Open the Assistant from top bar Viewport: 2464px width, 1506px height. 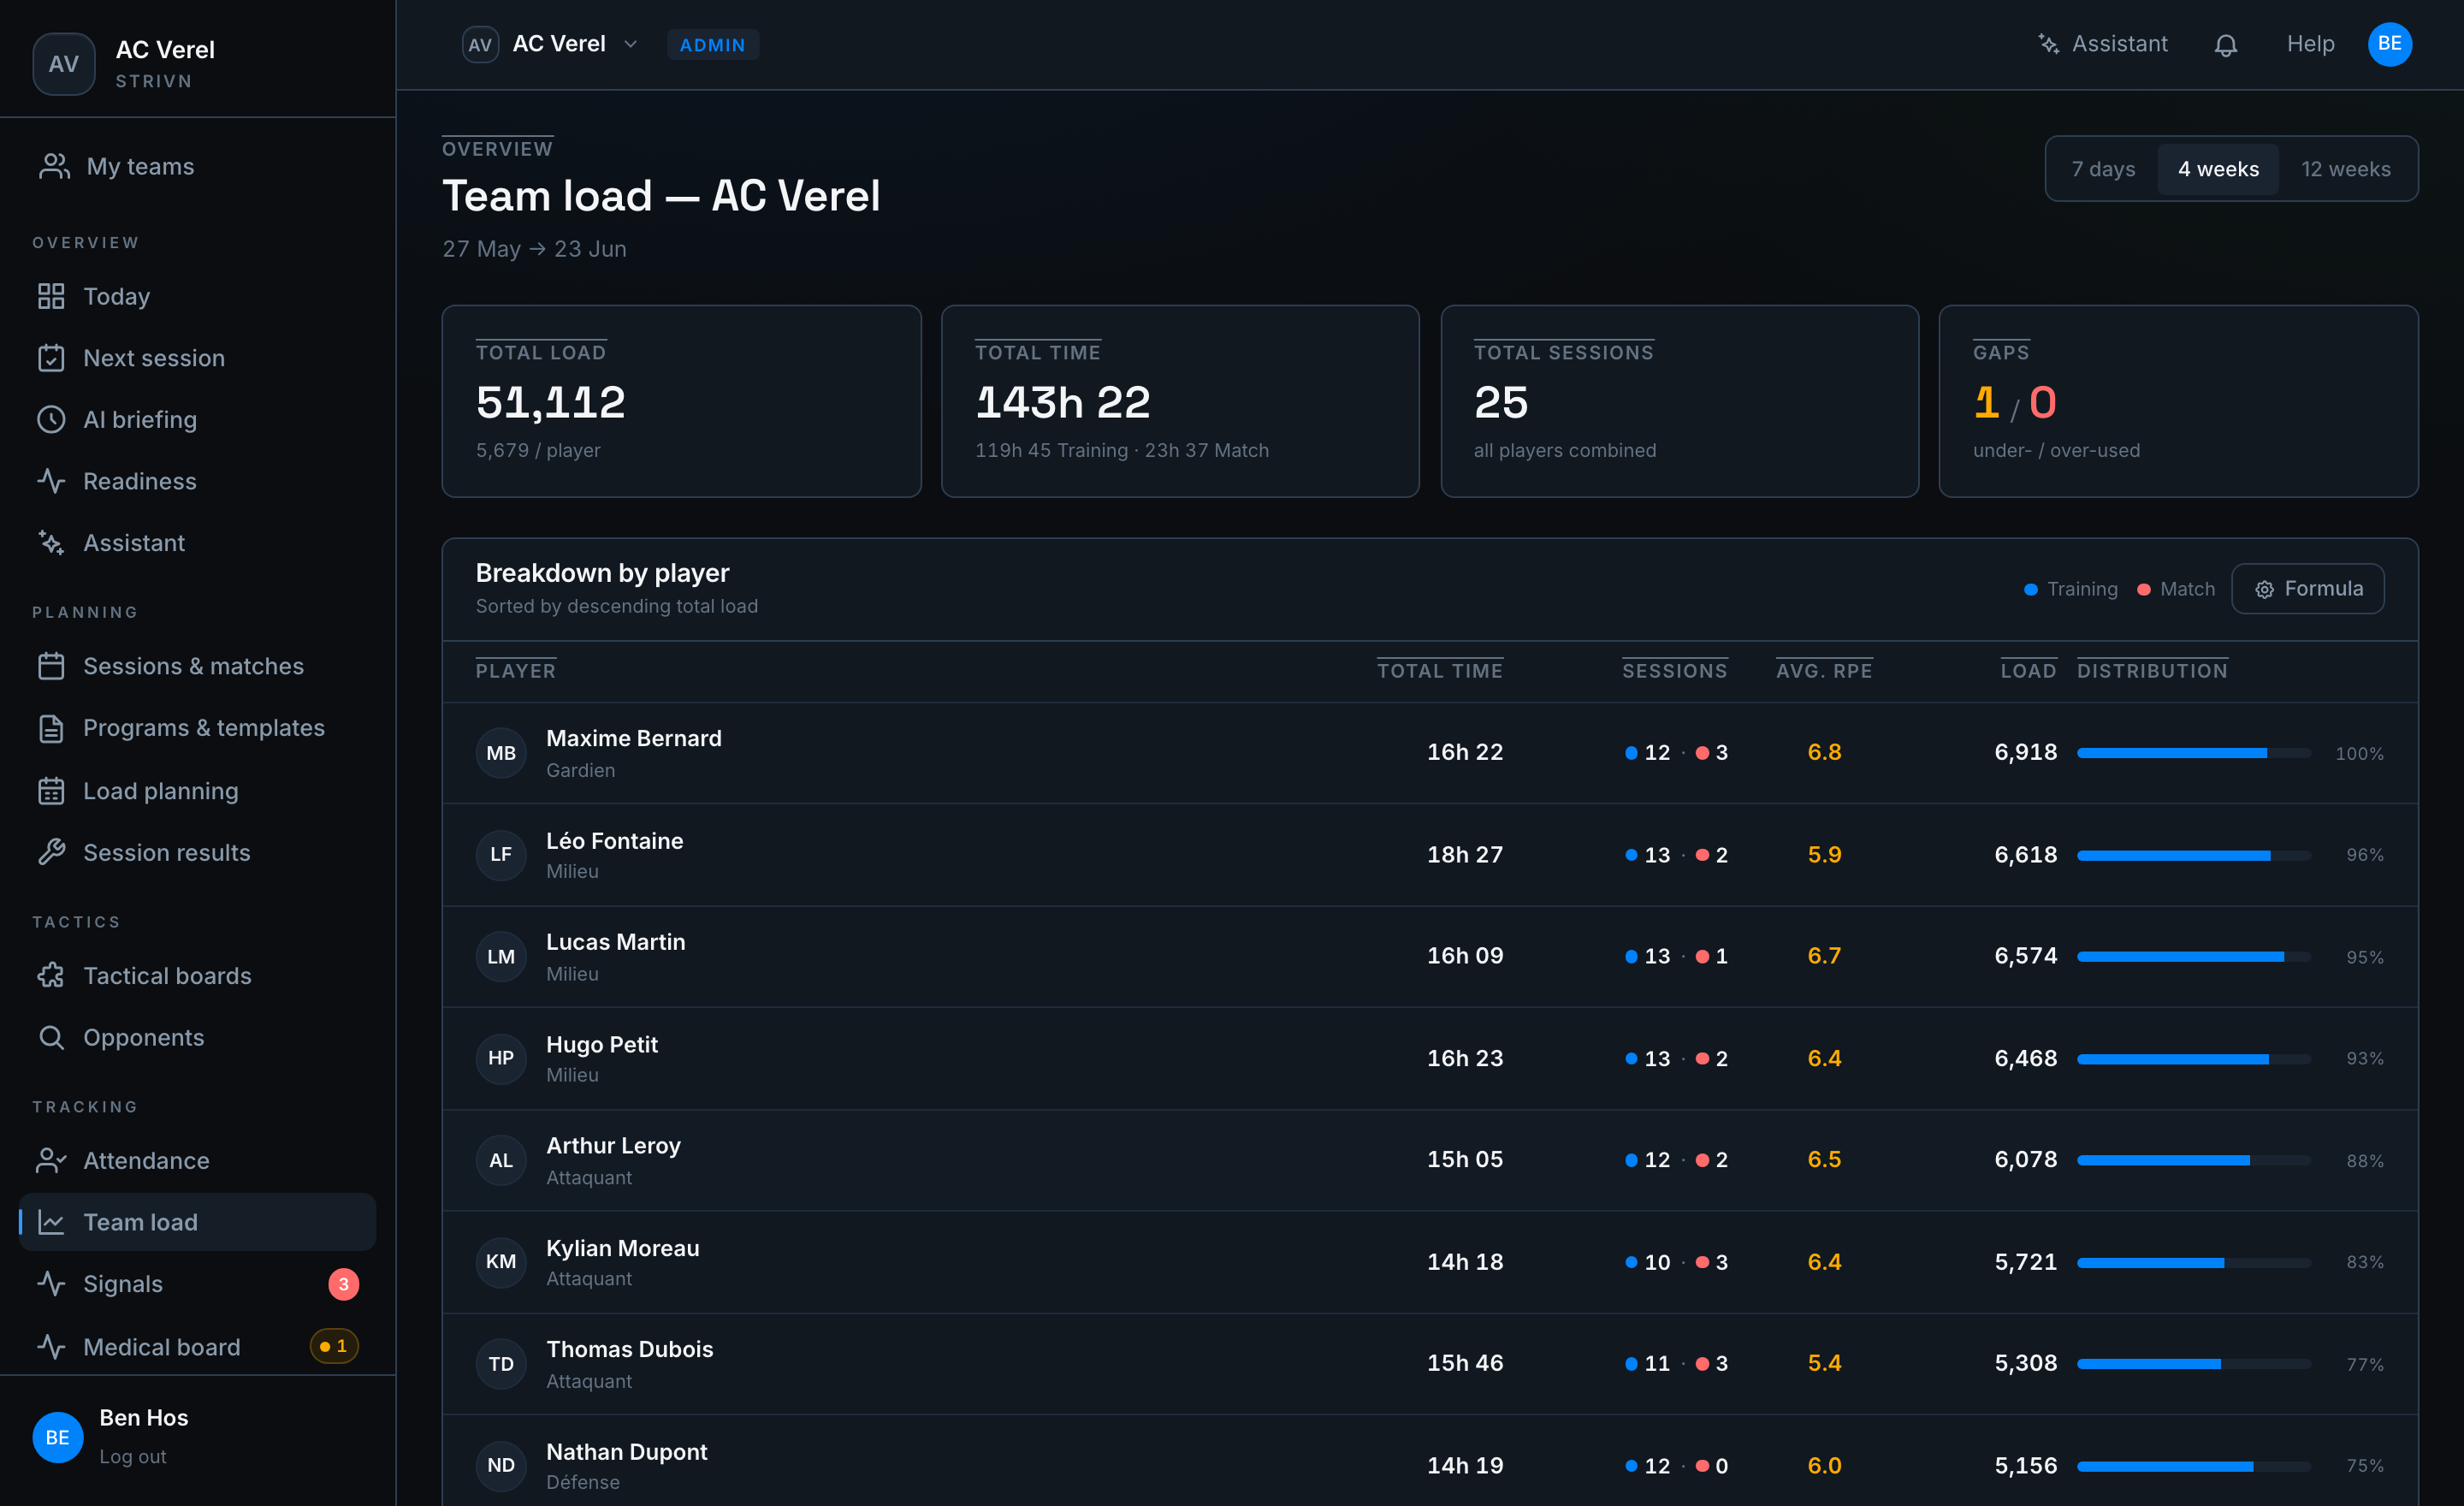click(x=2102, y=44)
